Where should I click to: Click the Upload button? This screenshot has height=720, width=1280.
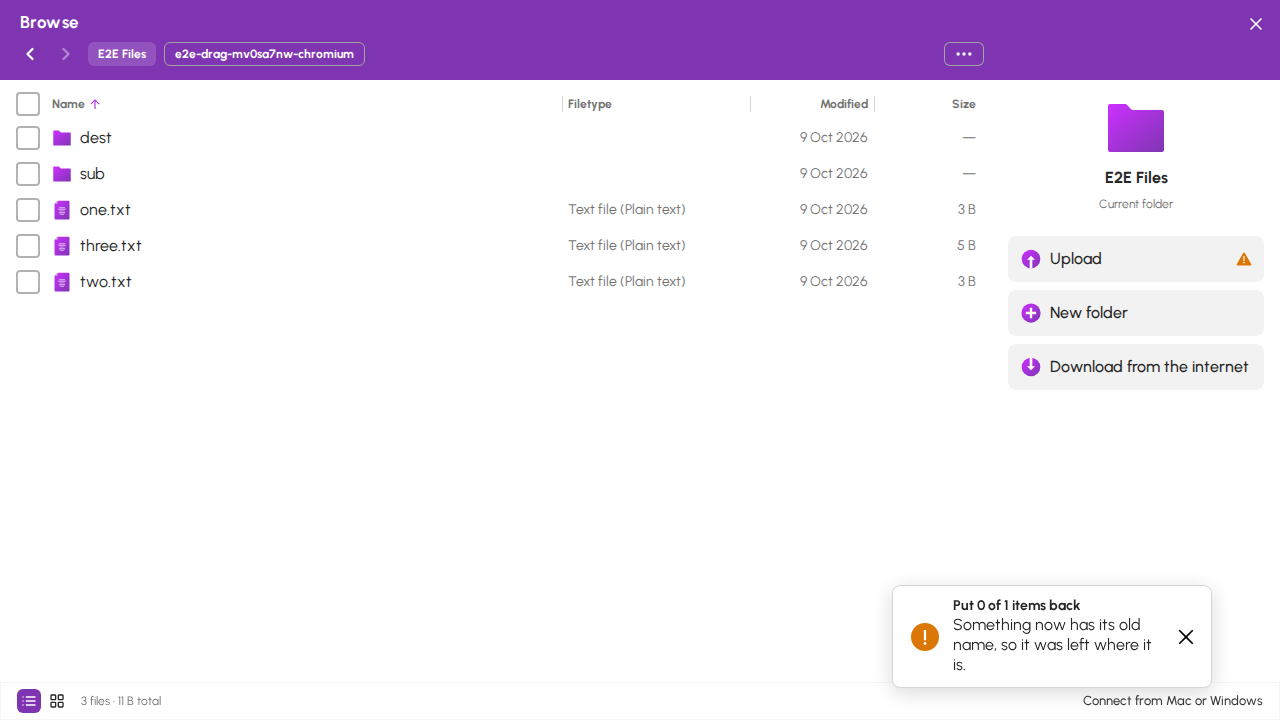click(1136, 259)
